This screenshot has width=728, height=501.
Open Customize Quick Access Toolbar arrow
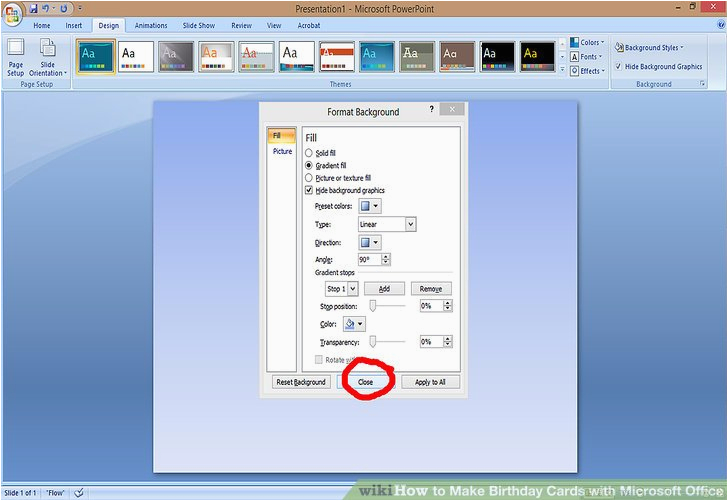tap(79, 8)
